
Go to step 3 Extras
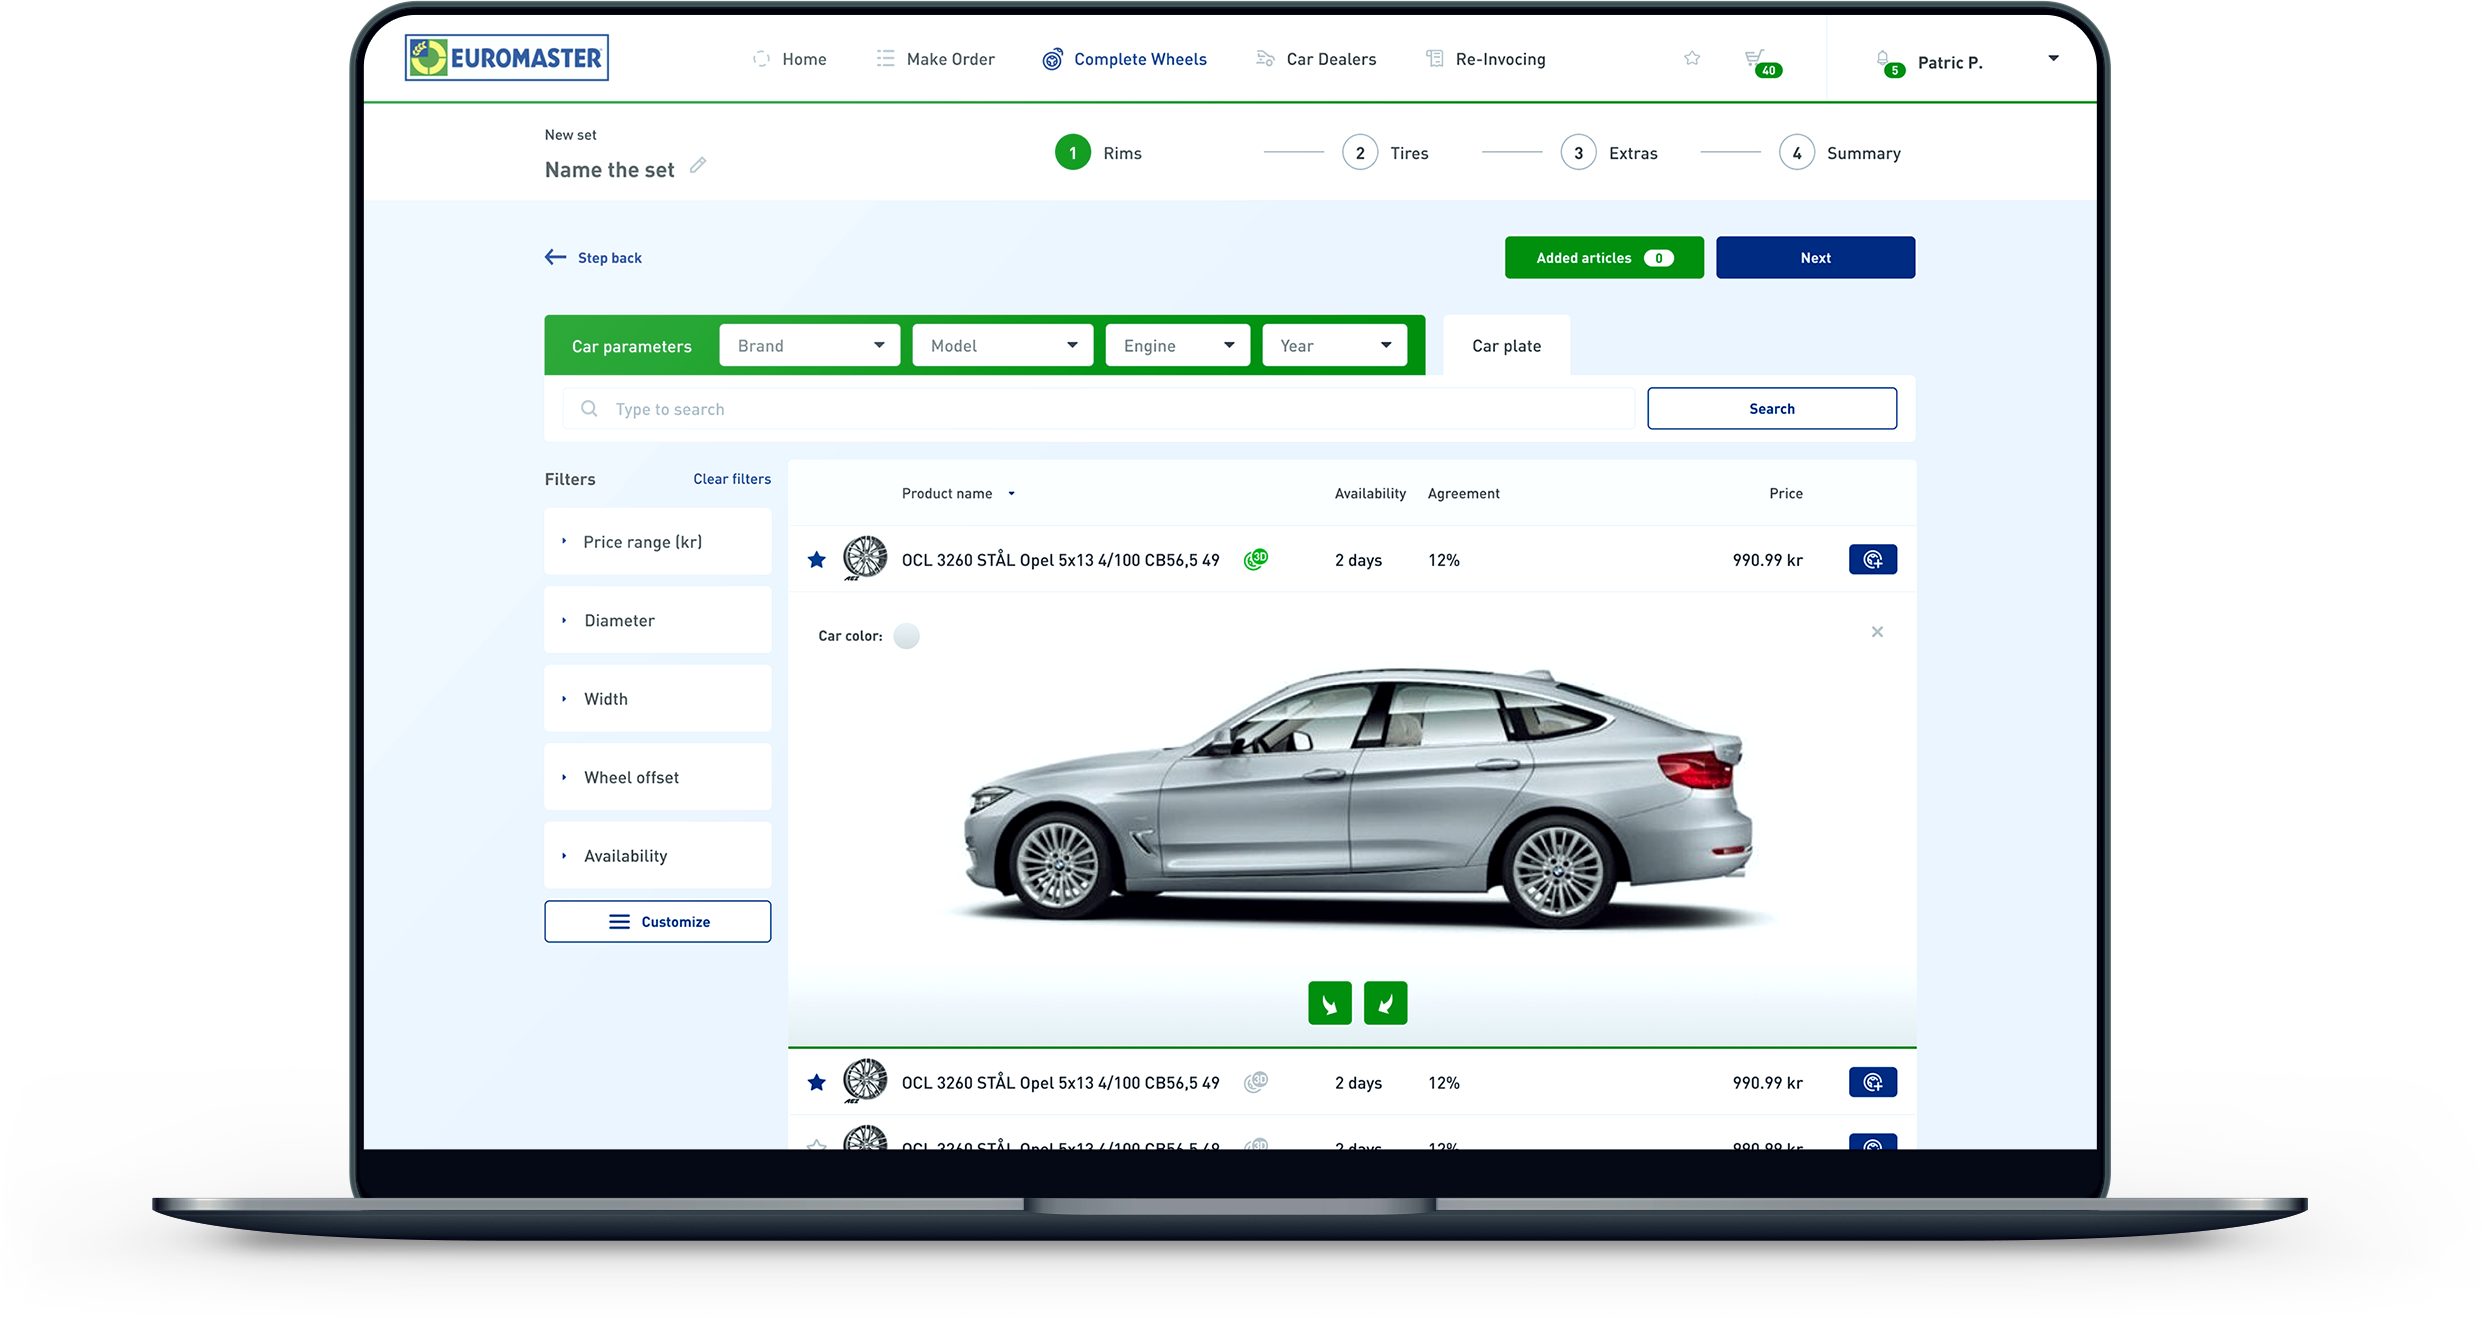click(1609, 153)
